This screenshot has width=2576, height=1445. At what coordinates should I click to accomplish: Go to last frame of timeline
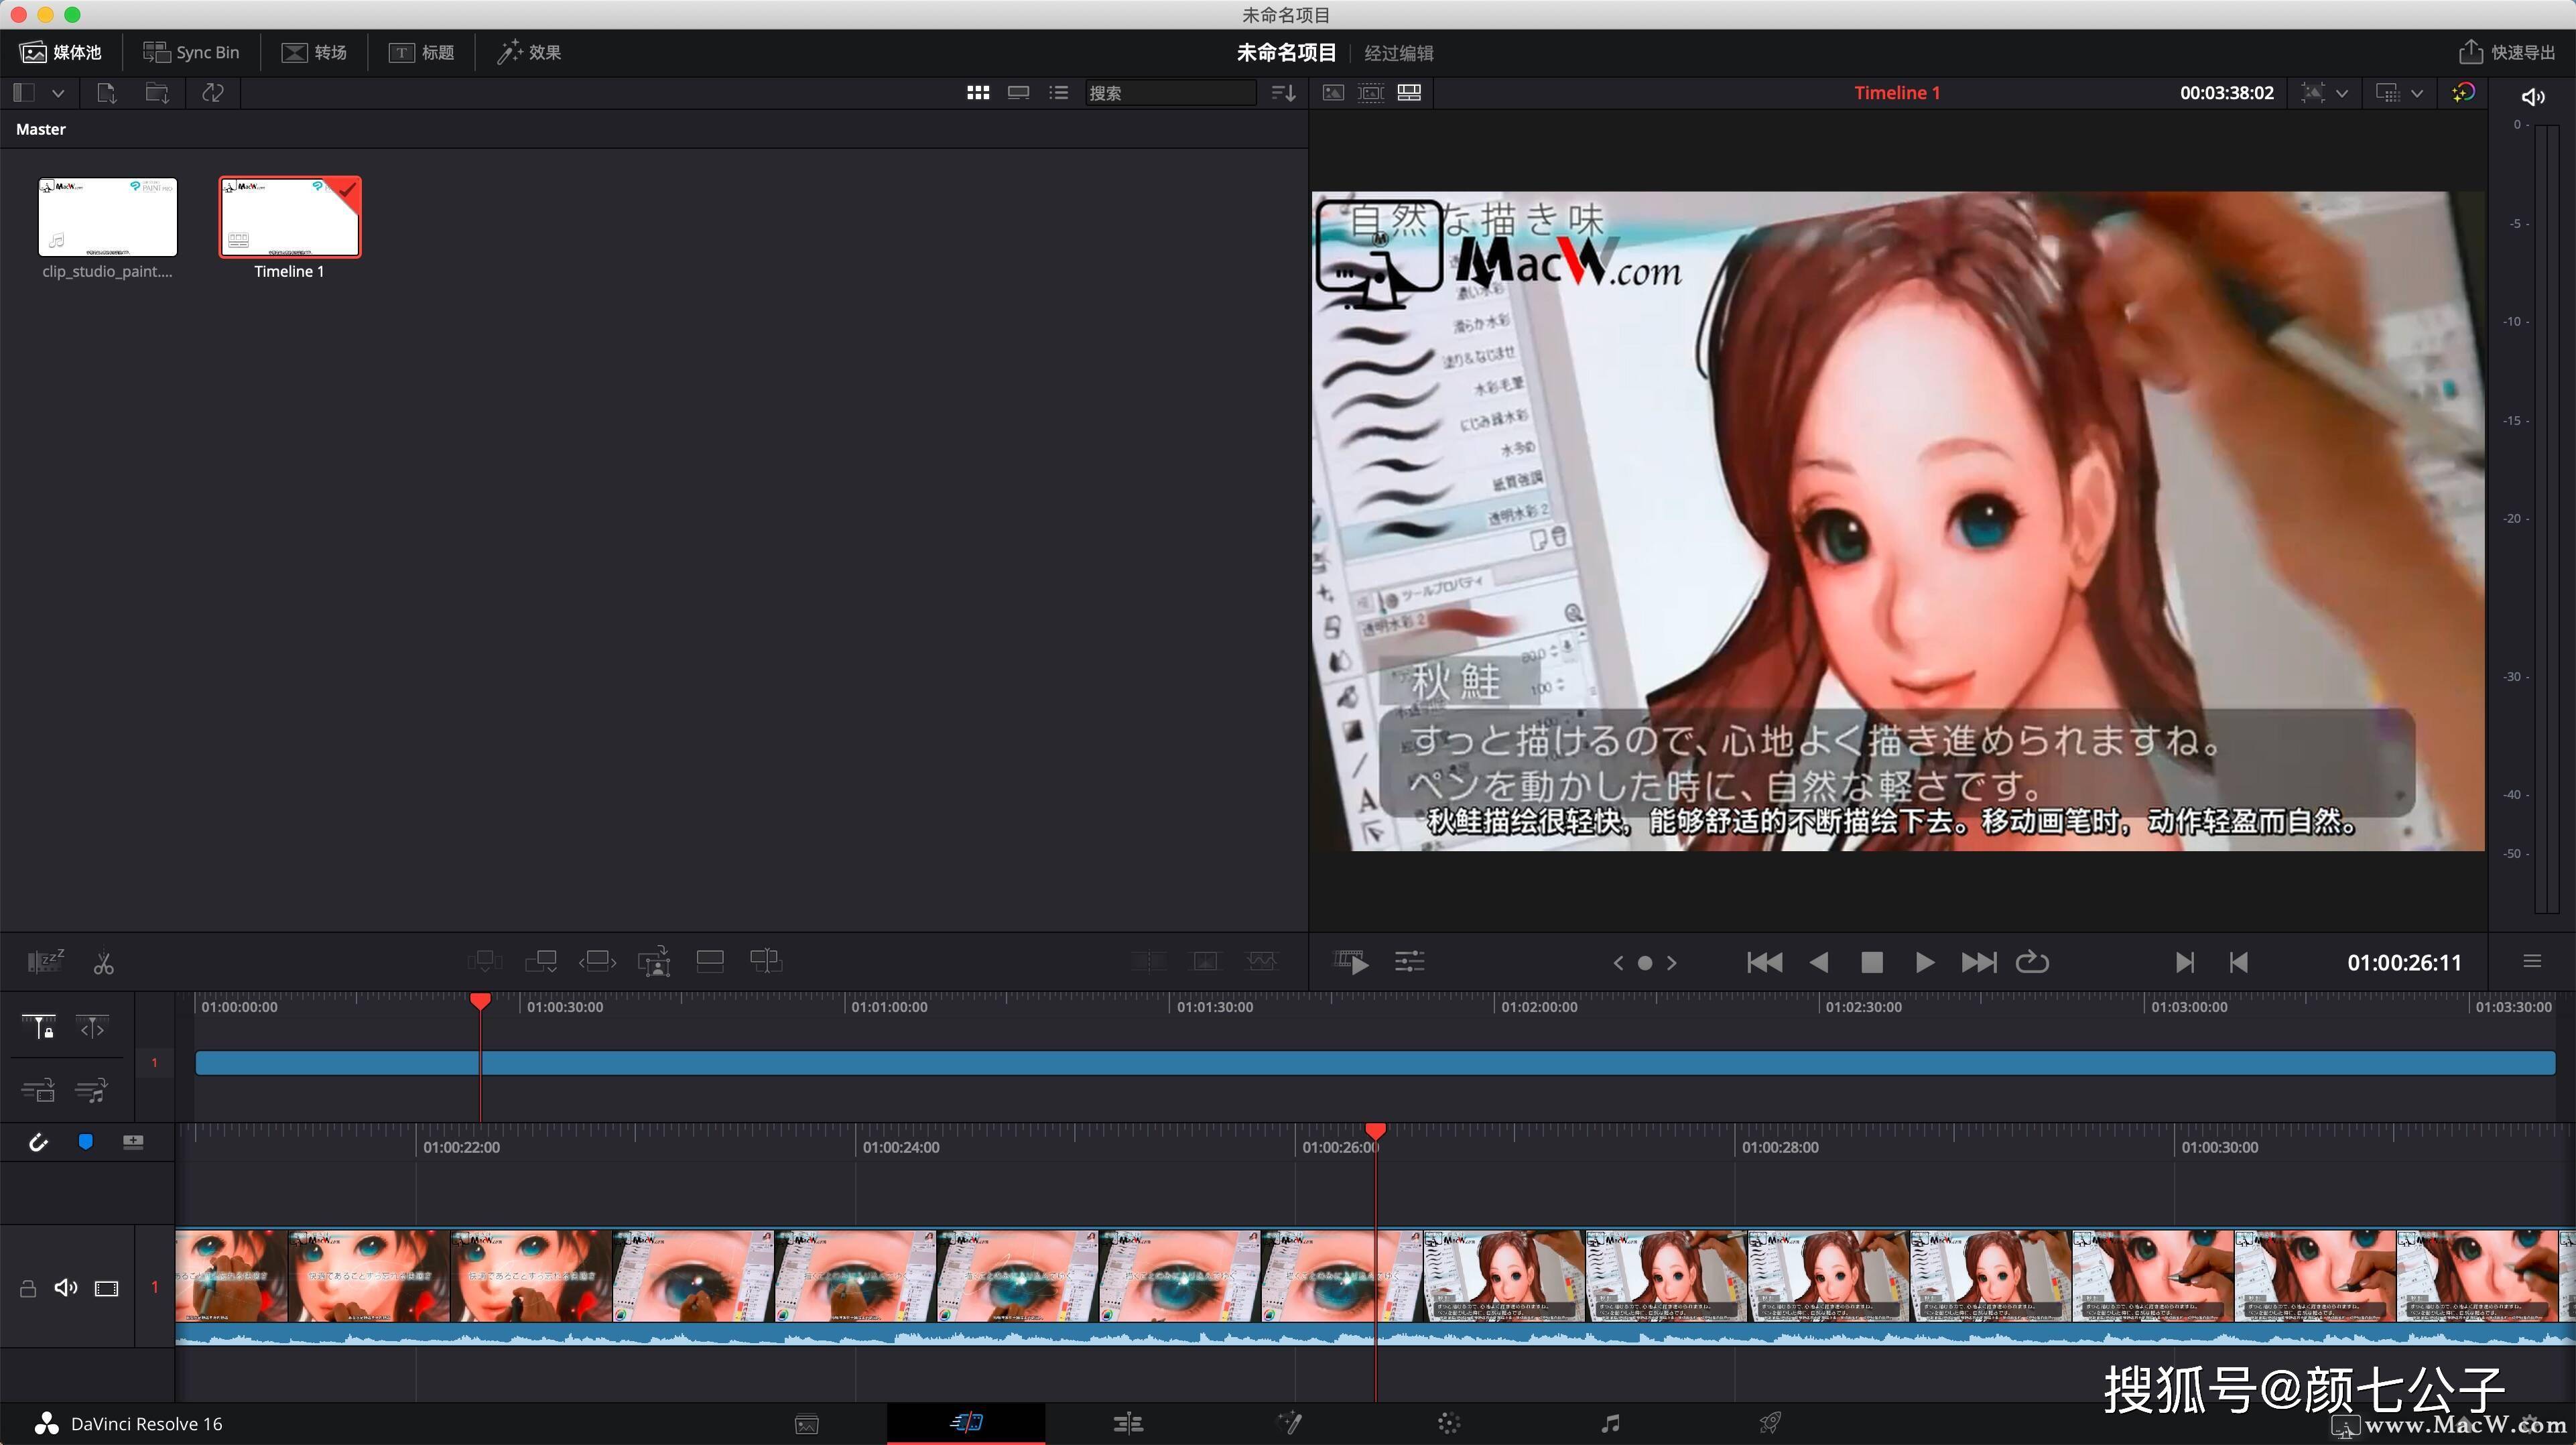[1978, 962]
